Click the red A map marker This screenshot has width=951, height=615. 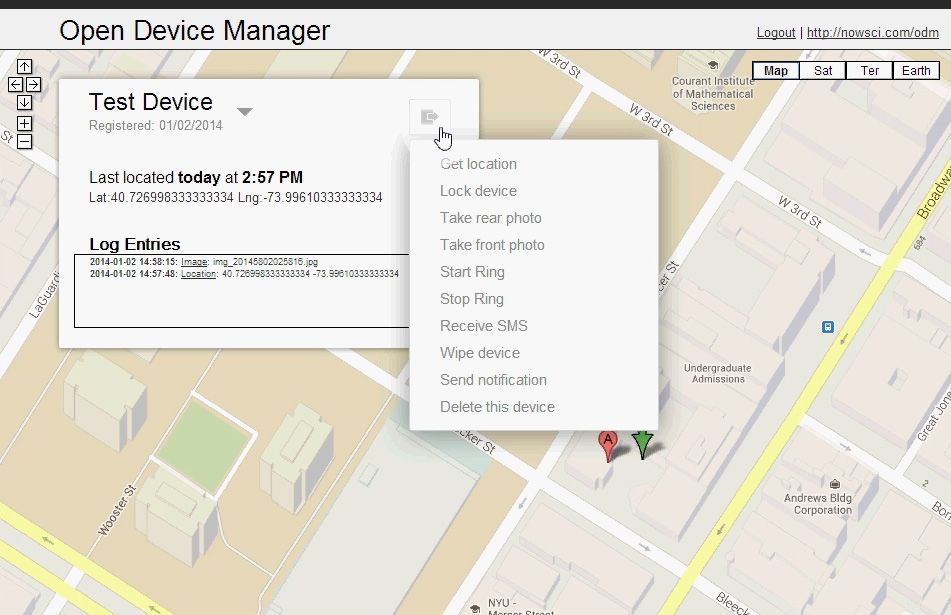click(608, 445)
